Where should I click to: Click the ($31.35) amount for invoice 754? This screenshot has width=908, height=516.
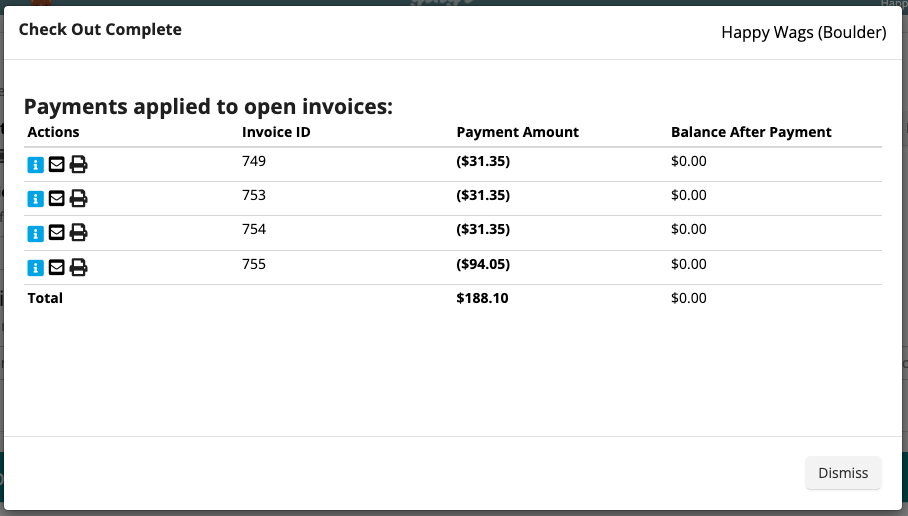[483, 229]
